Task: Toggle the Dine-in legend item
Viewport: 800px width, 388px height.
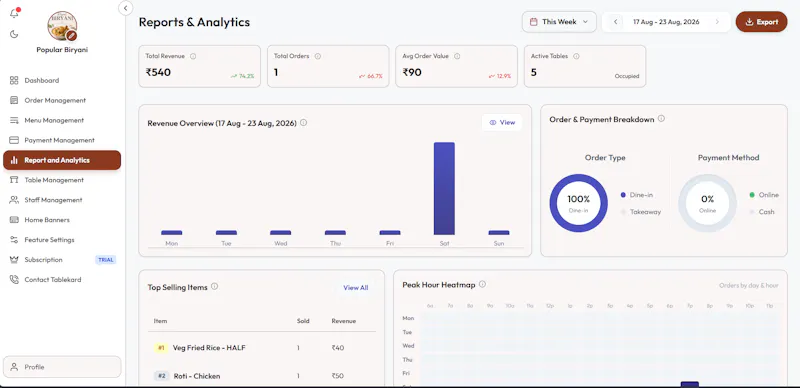Action: click(637, 195)
